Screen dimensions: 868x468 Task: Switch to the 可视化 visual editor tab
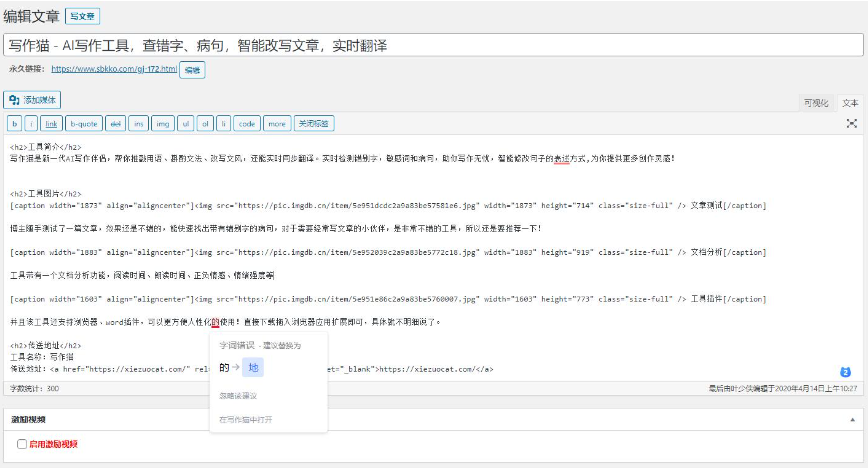pos(815,103)
